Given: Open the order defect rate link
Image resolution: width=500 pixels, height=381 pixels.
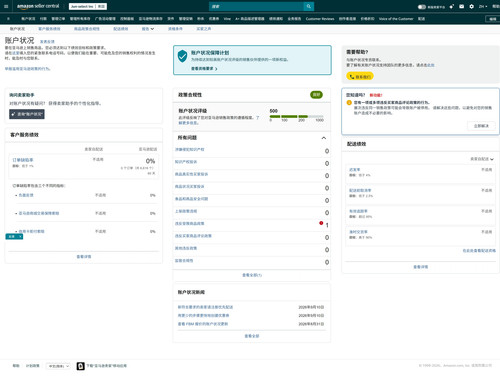Looking at the screenshot, I should tap(23, 160).
